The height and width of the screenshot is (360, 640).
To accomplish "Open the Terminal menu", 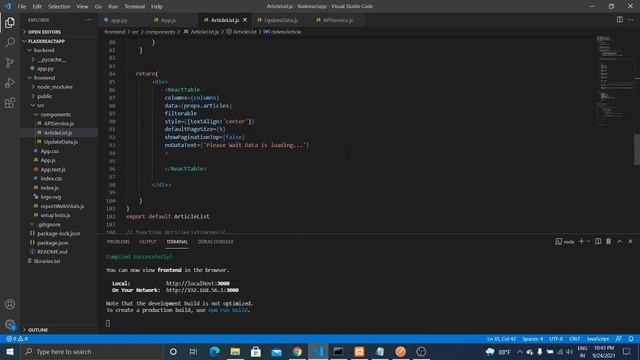I will click(134, 6).
